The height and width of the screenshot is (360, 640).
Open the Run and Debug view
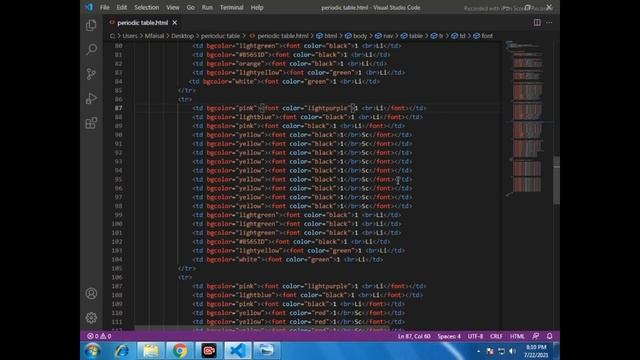(x=91, y=98)
